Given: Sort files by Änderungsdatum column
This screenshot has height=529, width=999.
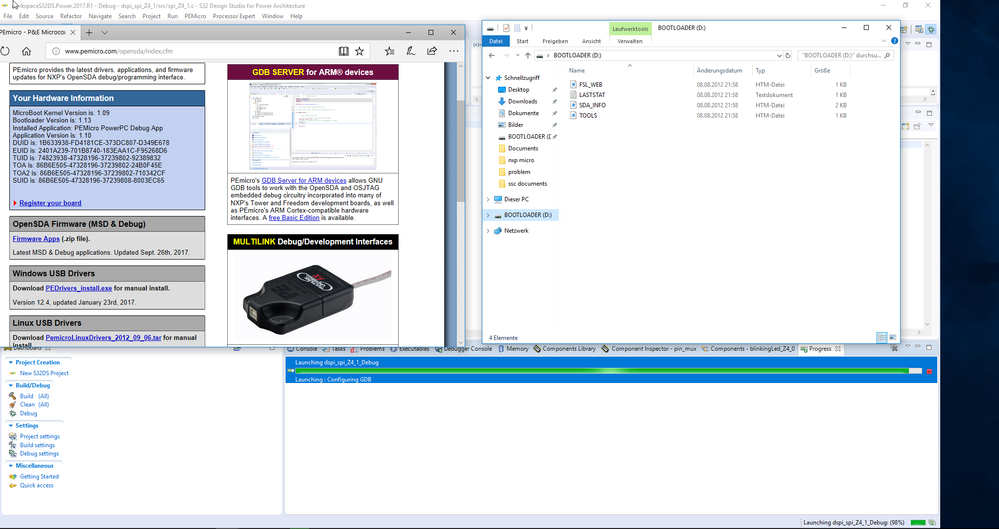Looking at the screenshot, I should (x=719, y=71).
